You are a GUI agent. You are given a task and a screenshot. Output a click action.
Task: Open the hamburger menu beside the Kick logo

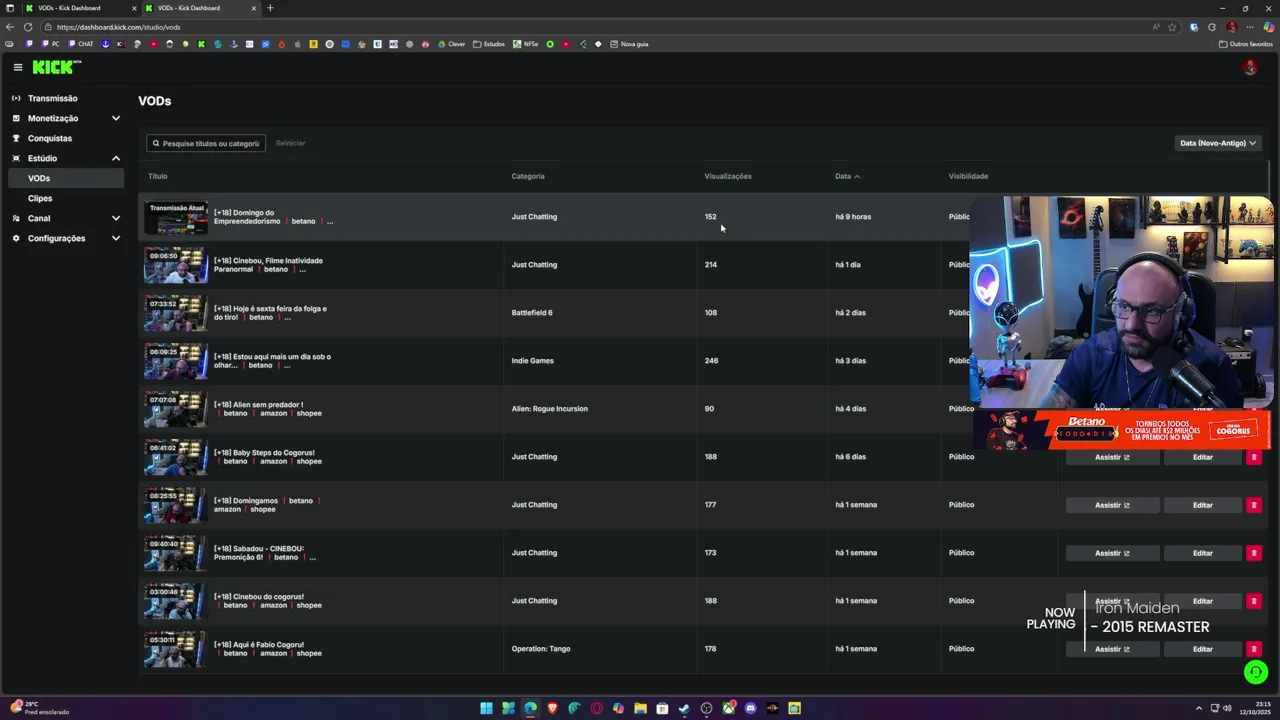point(17,67)
